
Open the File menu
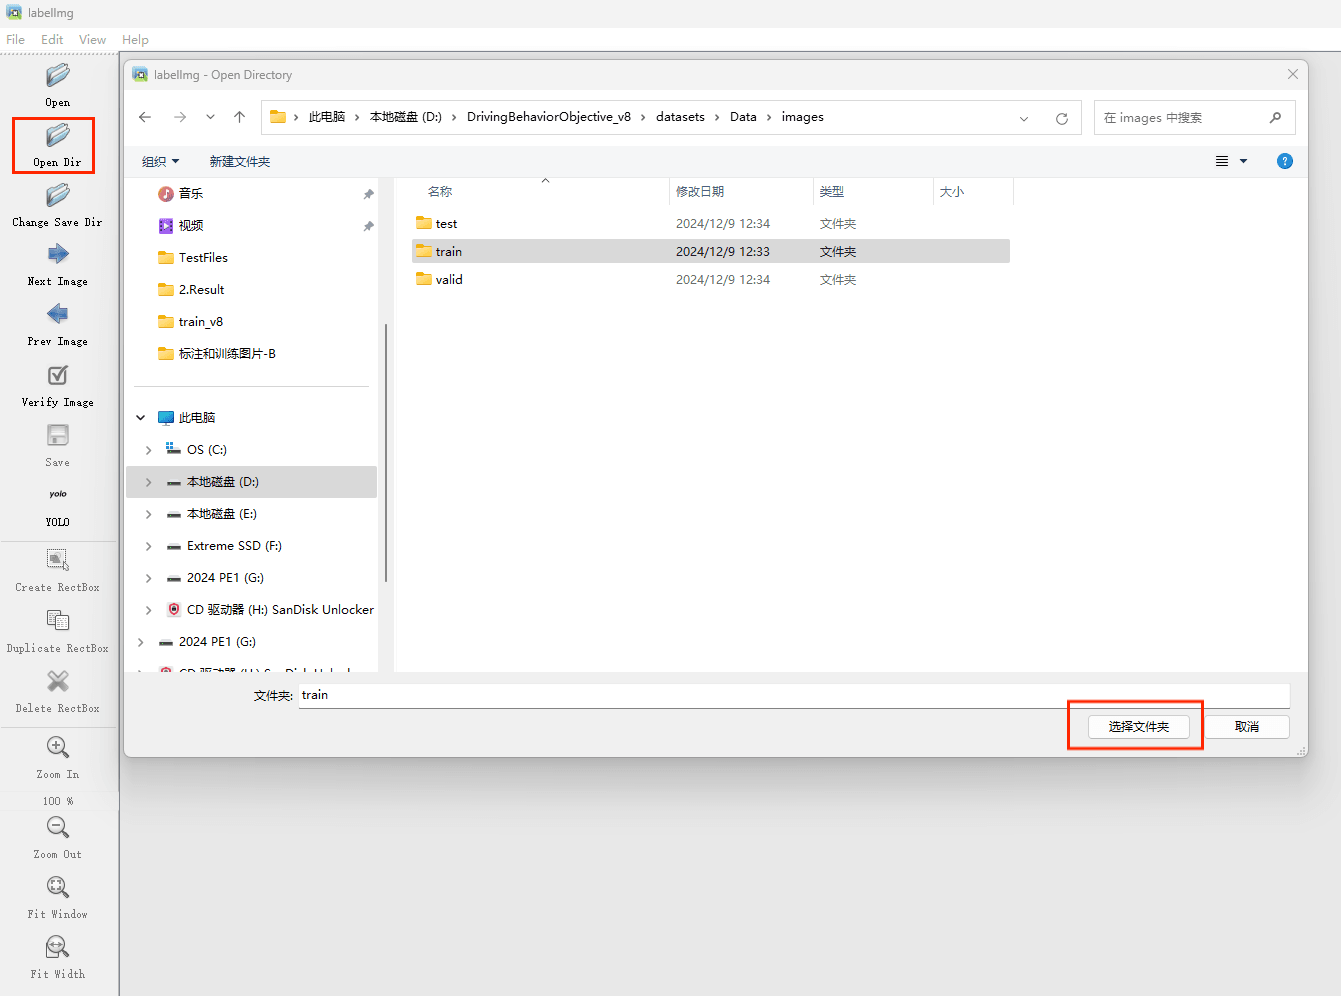click(15, 40)
